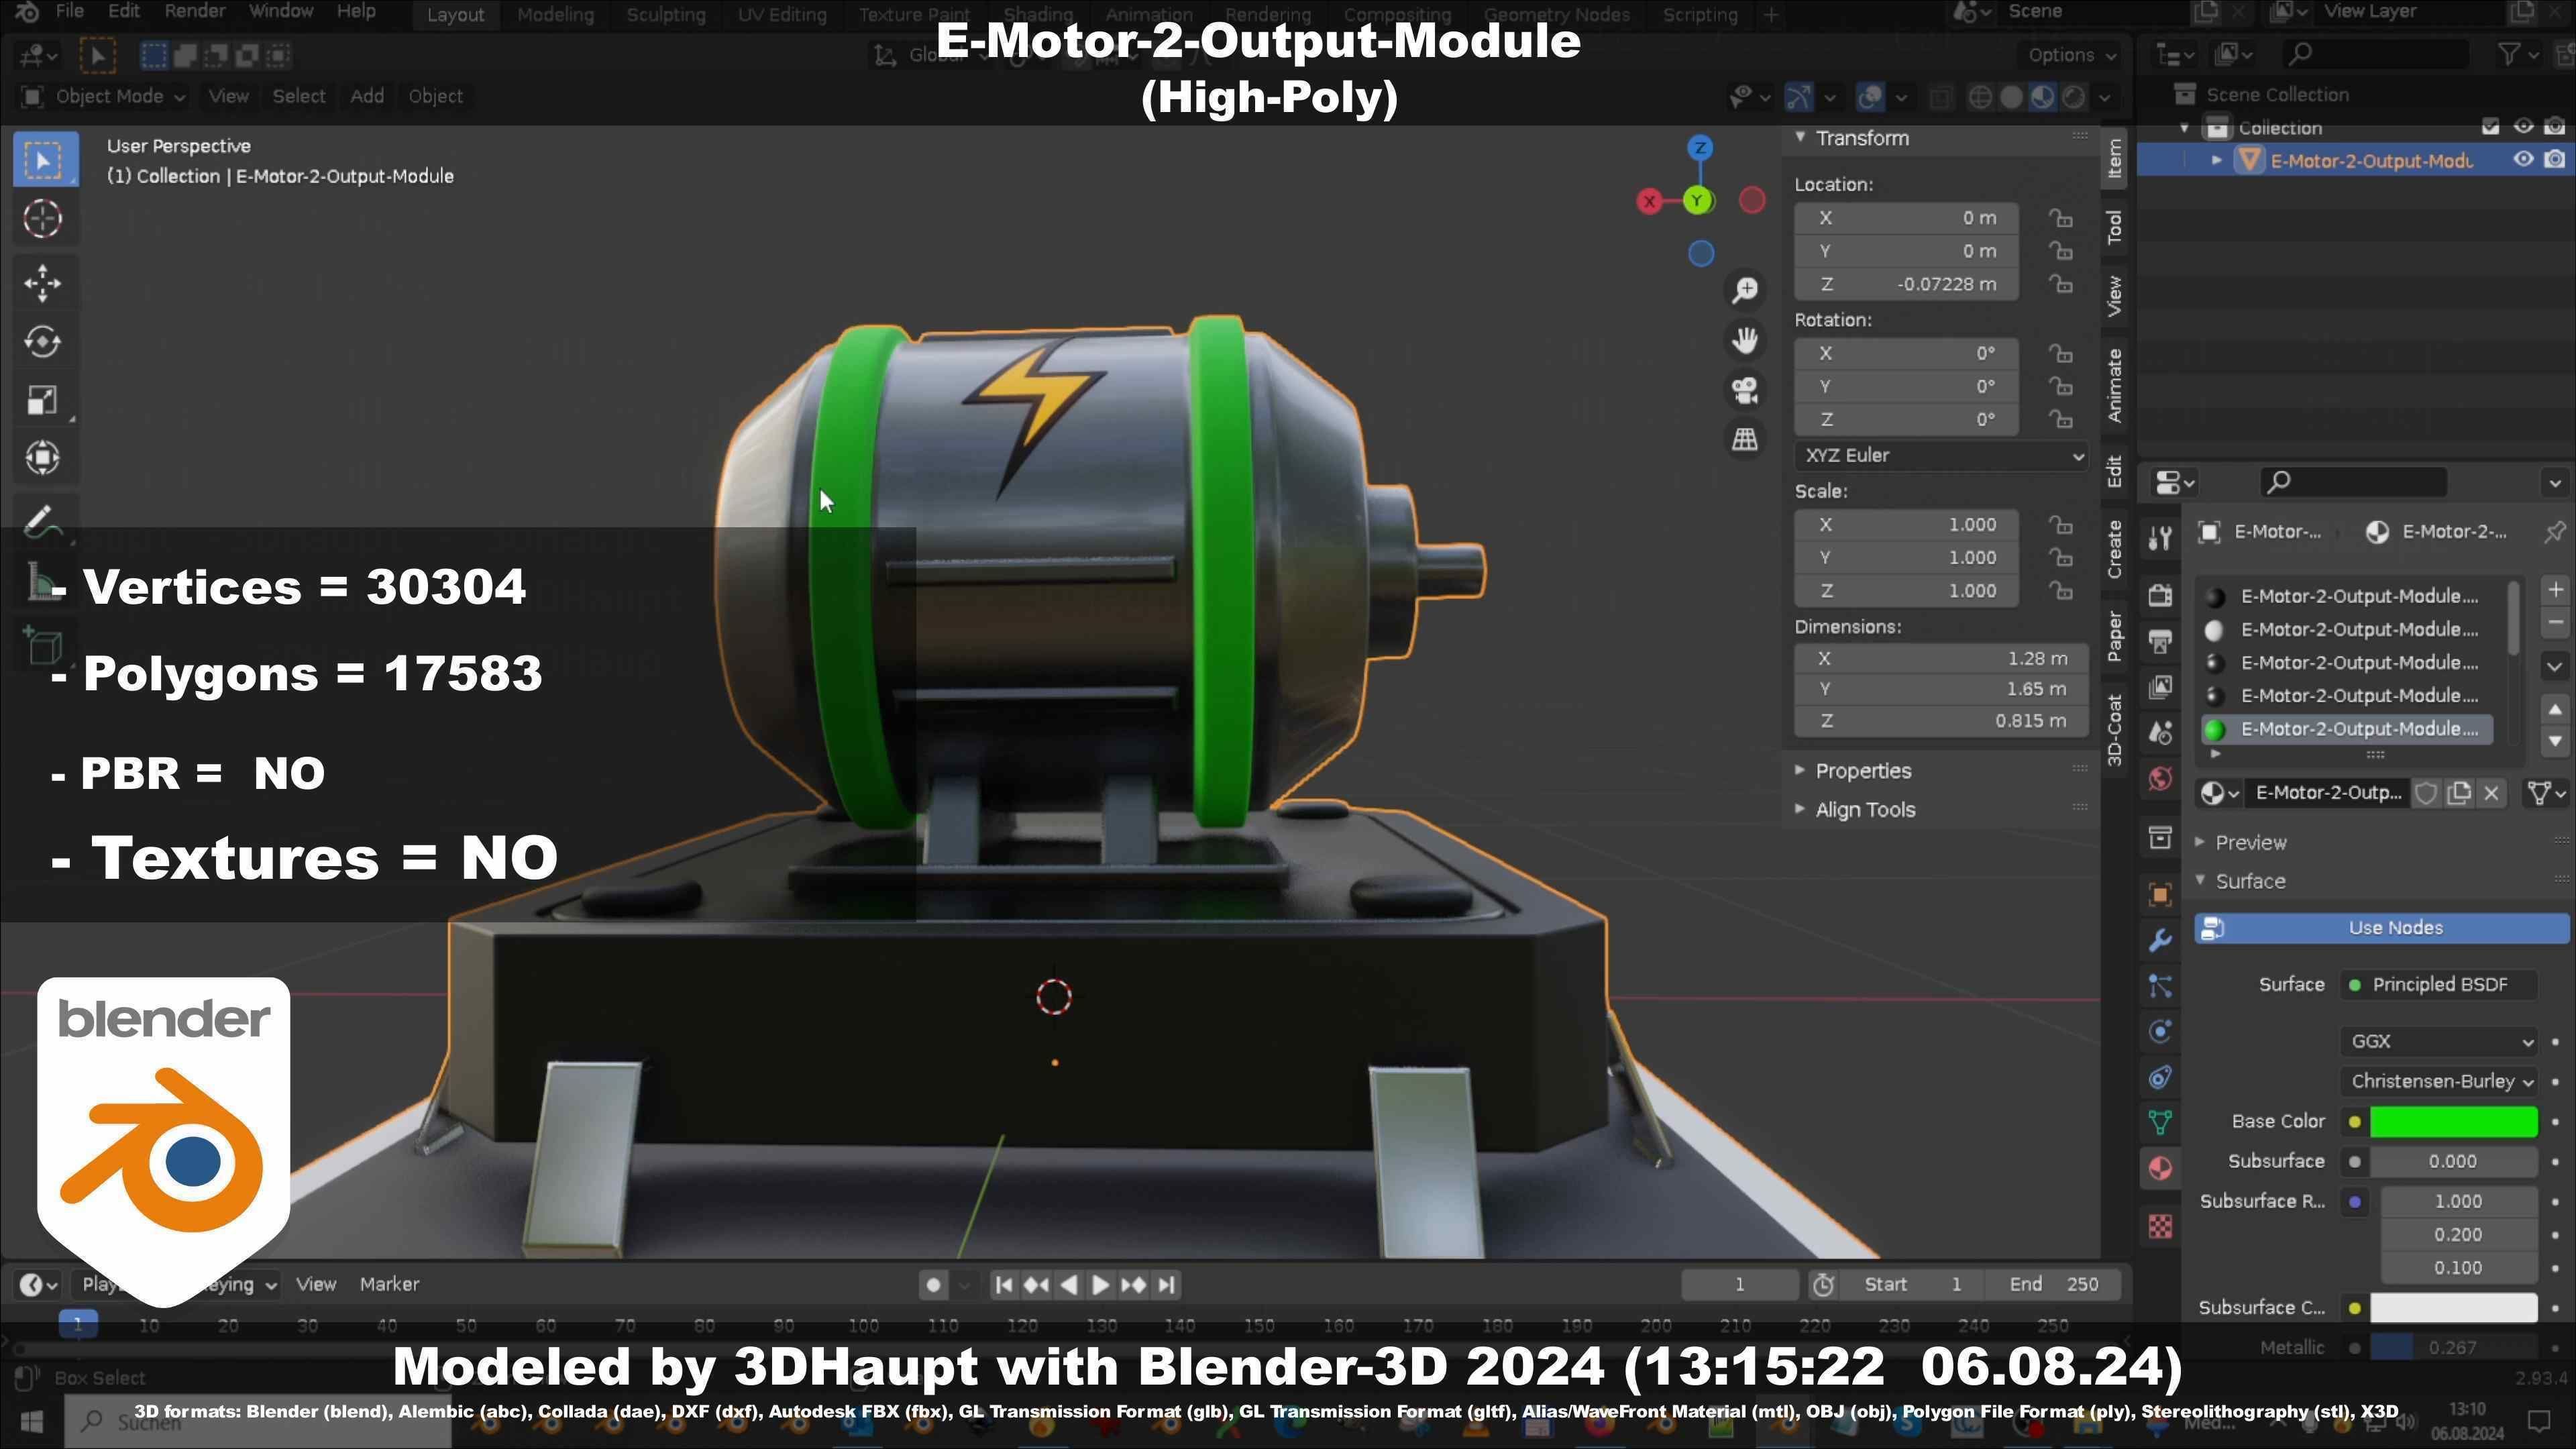Open the Render properties tab icon
Image resolution: width=2576 pixels, height=1449 pixels.
(2160, 595)
